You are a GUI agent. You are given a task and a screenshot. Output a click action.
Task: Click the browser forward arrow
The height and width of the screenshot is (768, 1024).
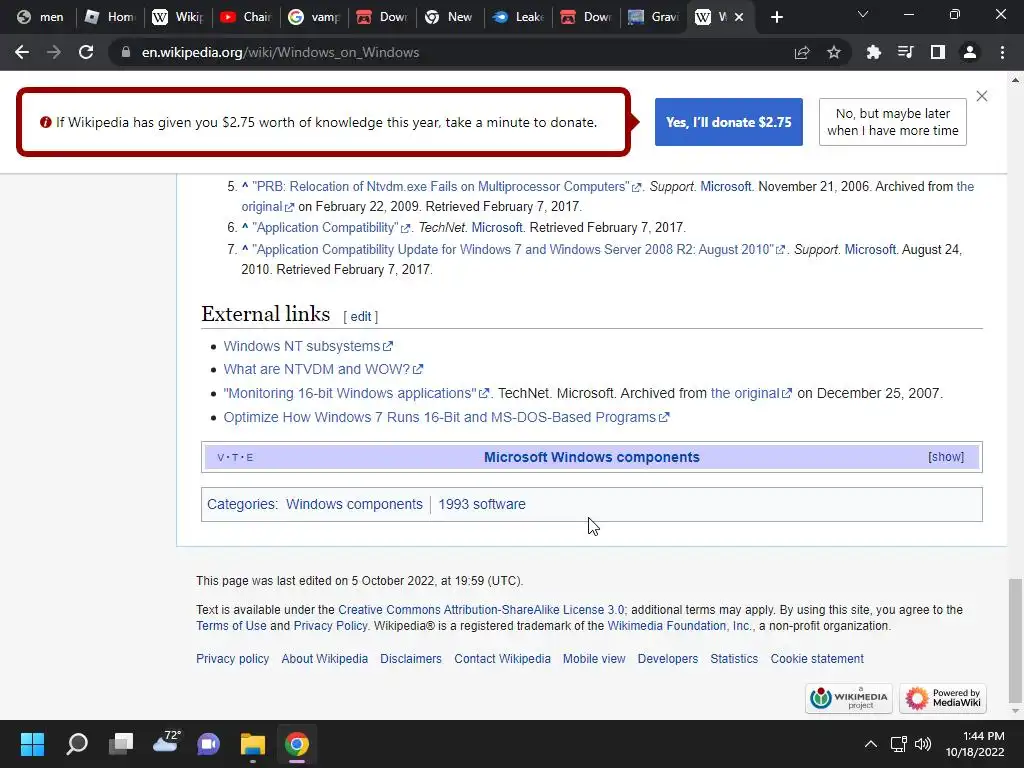click(x=54, y=52)
